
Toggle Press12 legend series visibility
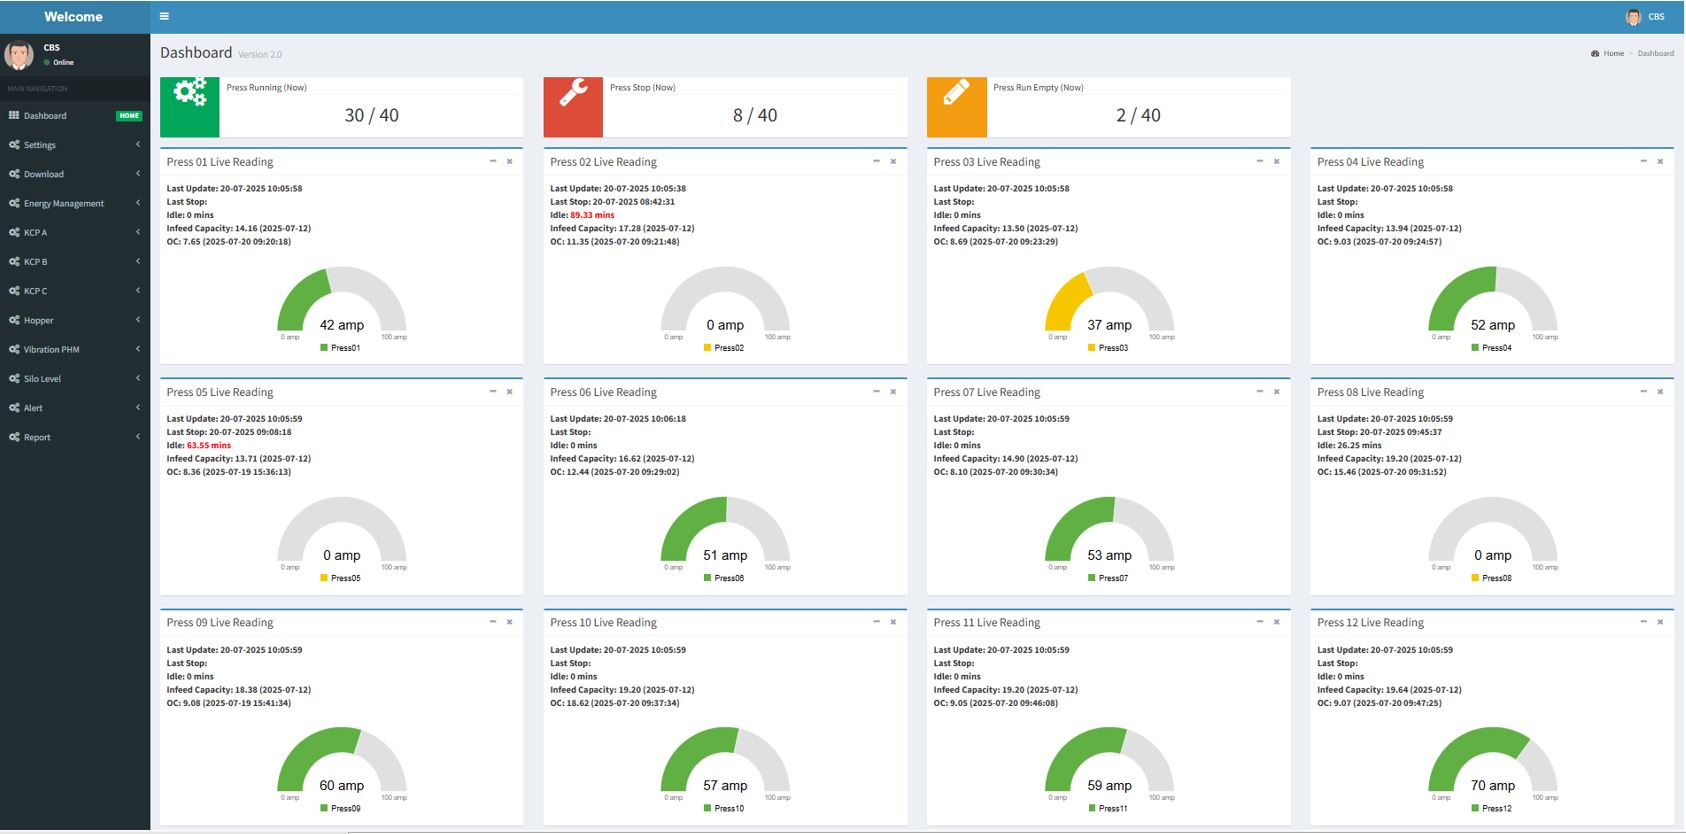pos(1490,808)
